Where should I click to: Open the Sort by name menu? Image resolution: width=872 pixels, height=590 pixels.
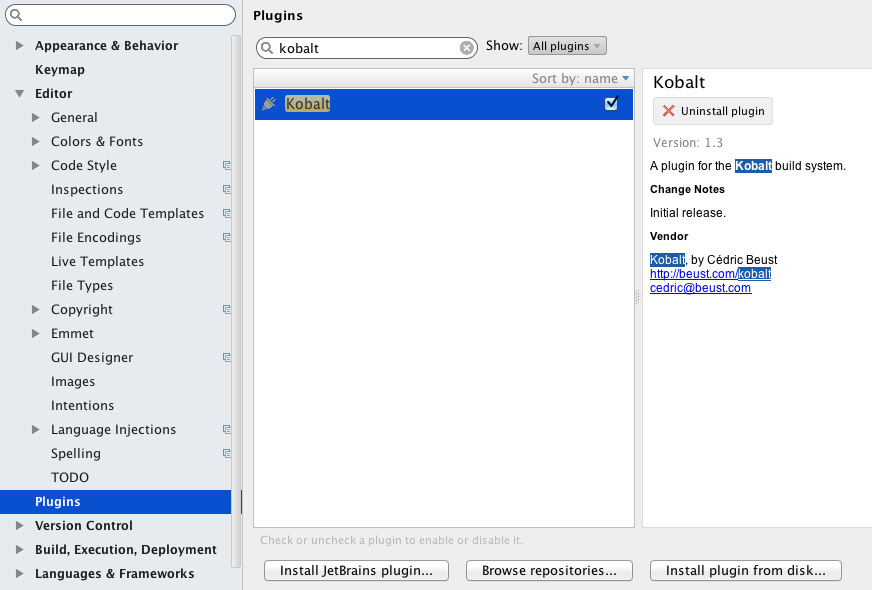[580, 78]
